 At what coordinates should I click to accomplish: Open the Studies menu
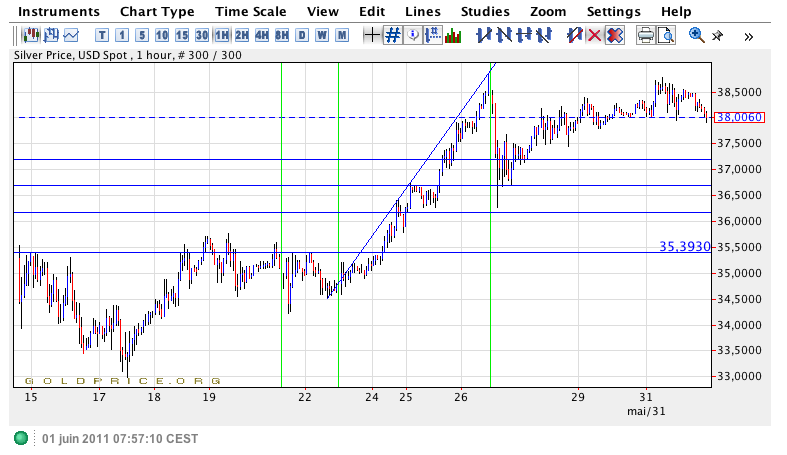coord(485,11)
